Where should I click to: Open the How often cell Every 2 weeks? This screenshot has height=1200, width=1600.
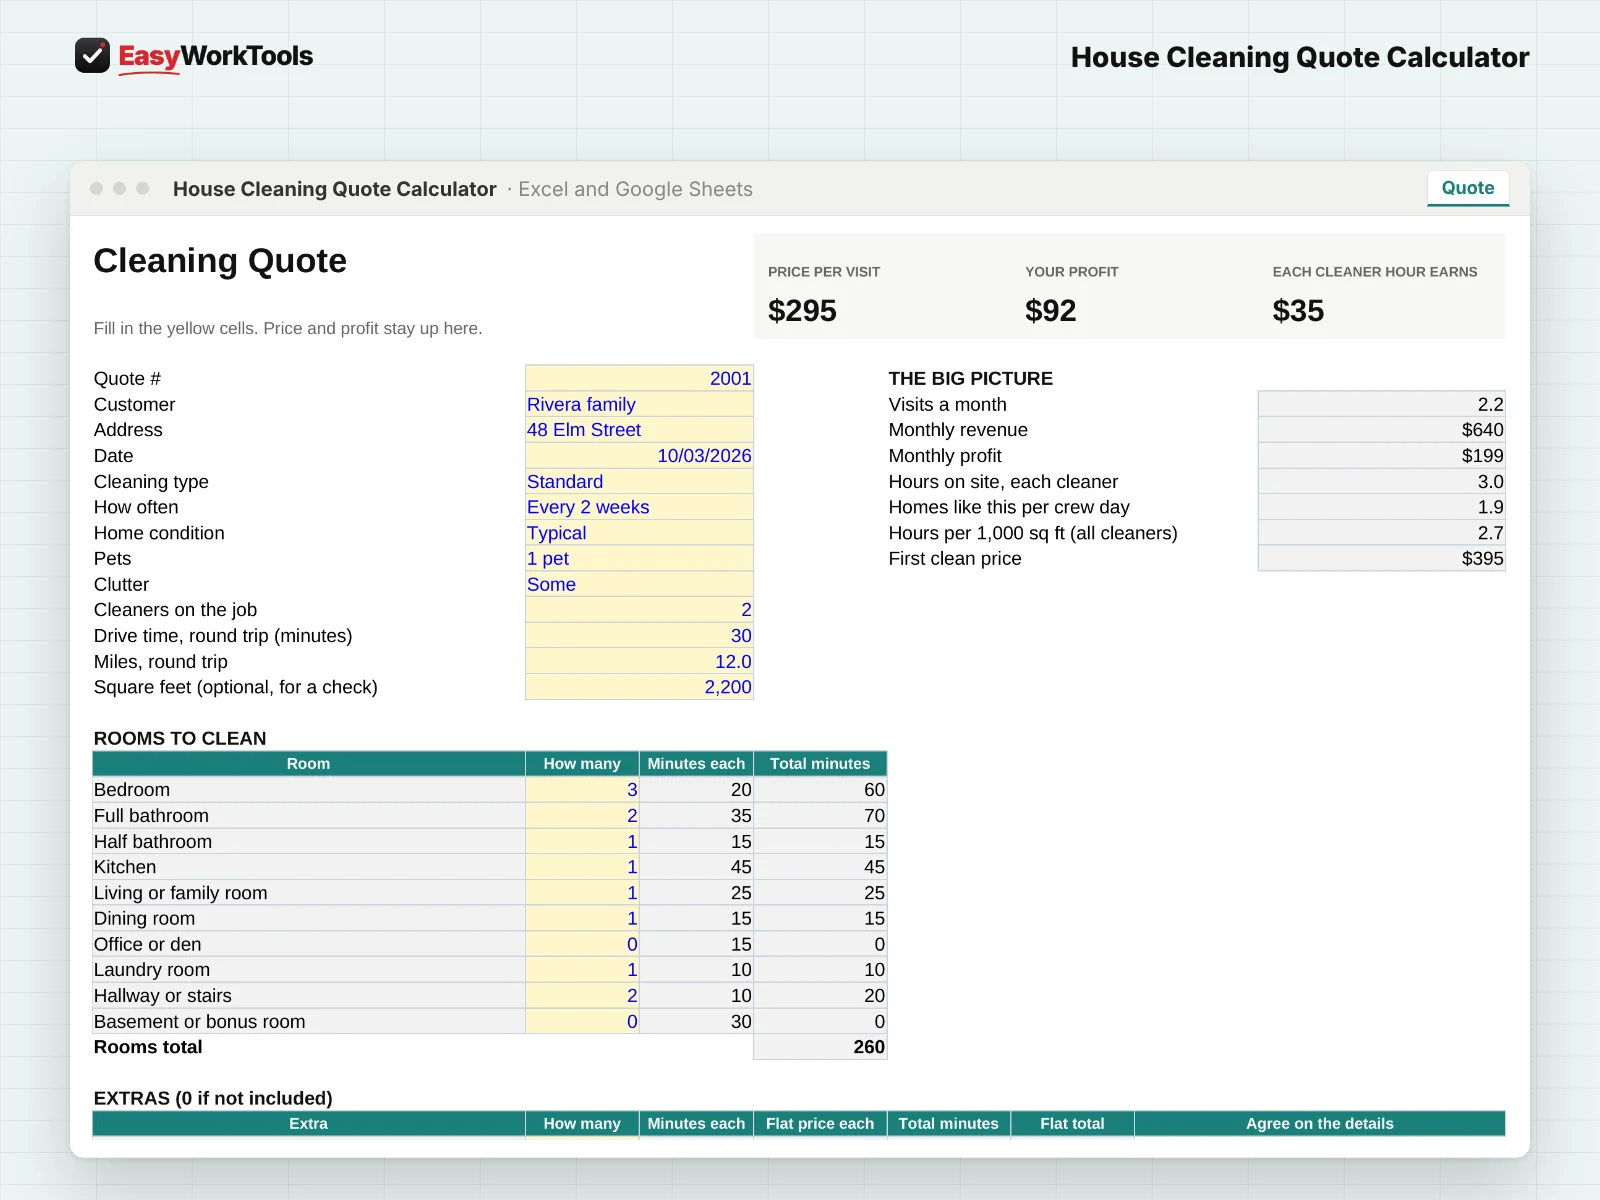pos(639,507)
